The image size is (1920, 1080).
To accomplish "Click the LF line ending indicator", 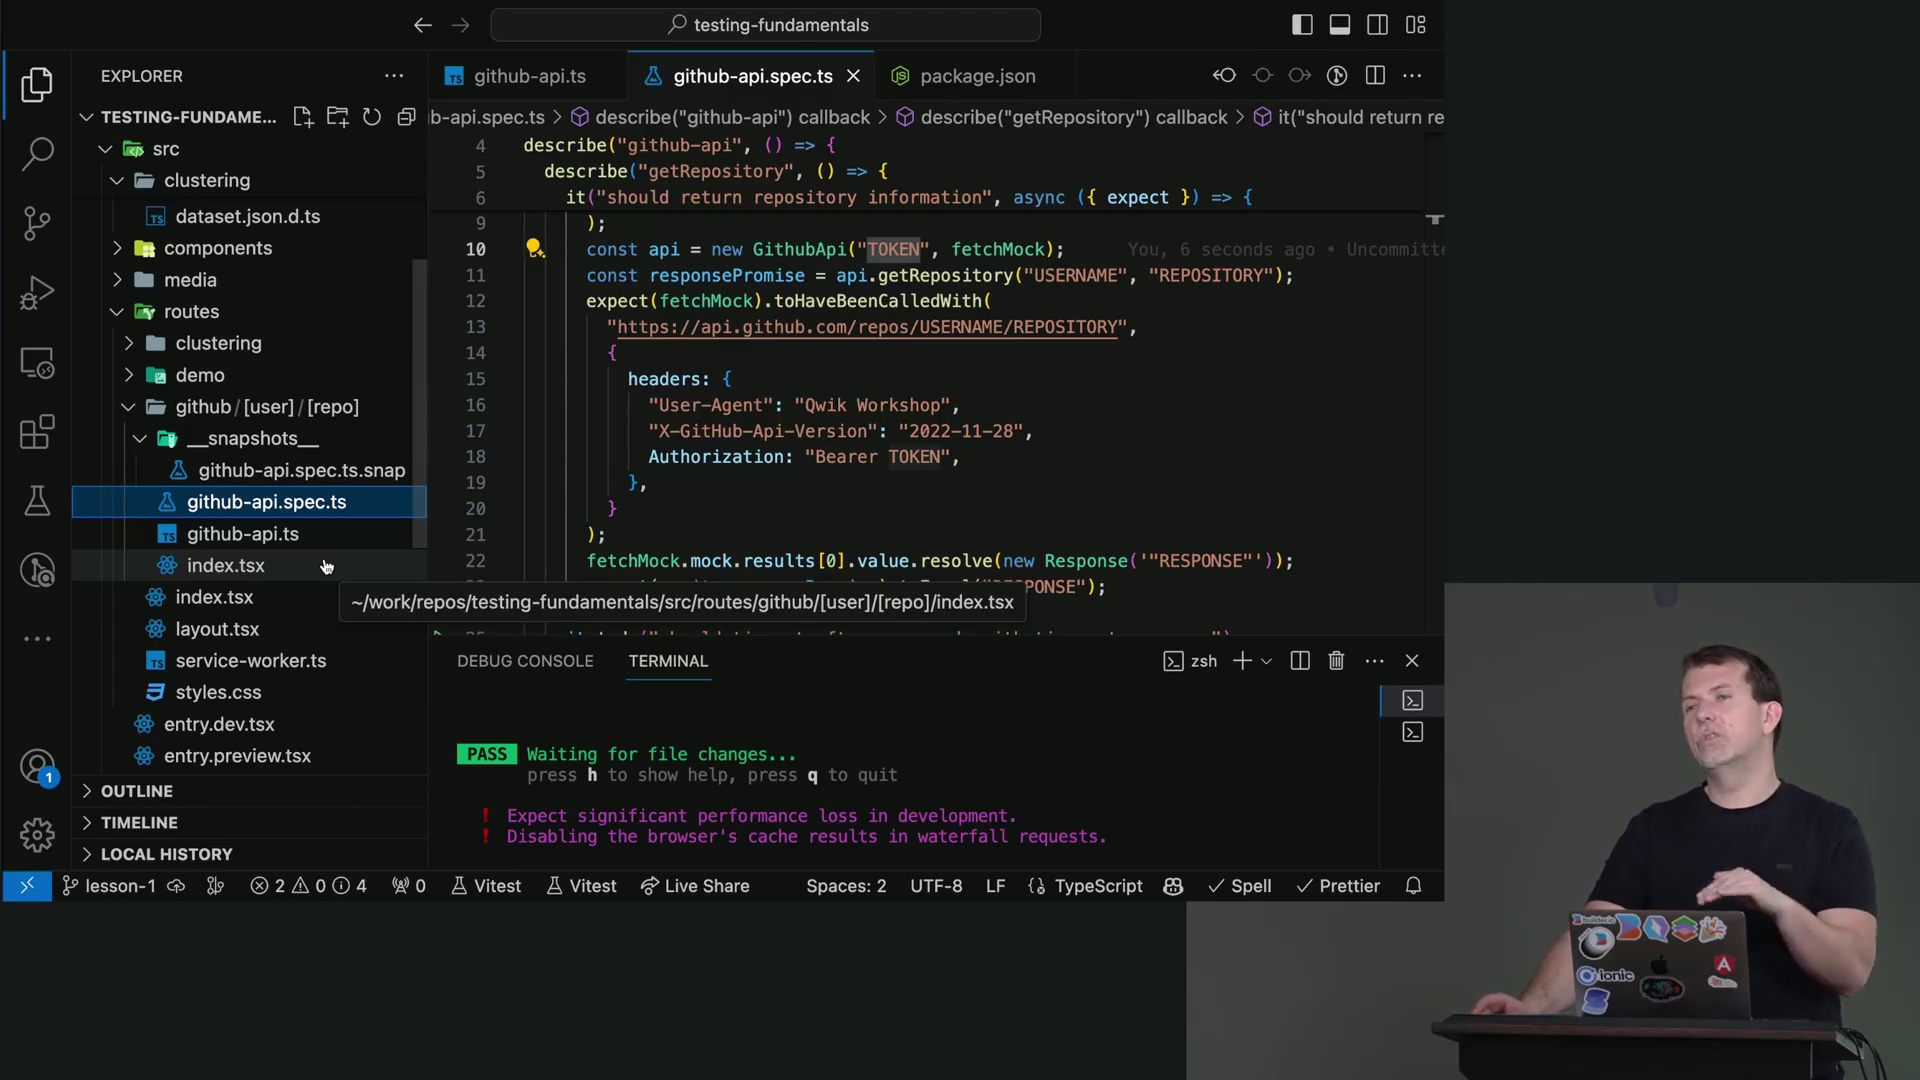I will [x=995, y=886].
